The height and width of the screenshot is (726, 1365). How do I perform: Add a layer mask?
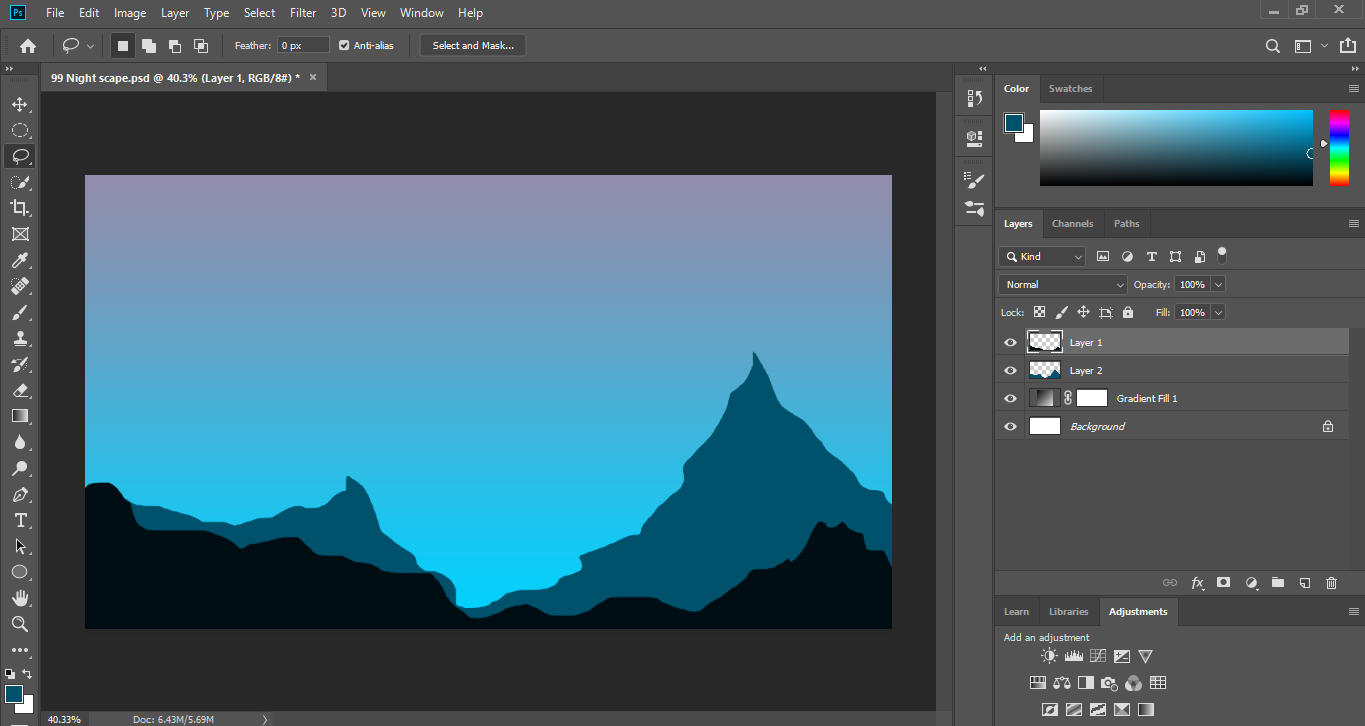[1223, 582]
